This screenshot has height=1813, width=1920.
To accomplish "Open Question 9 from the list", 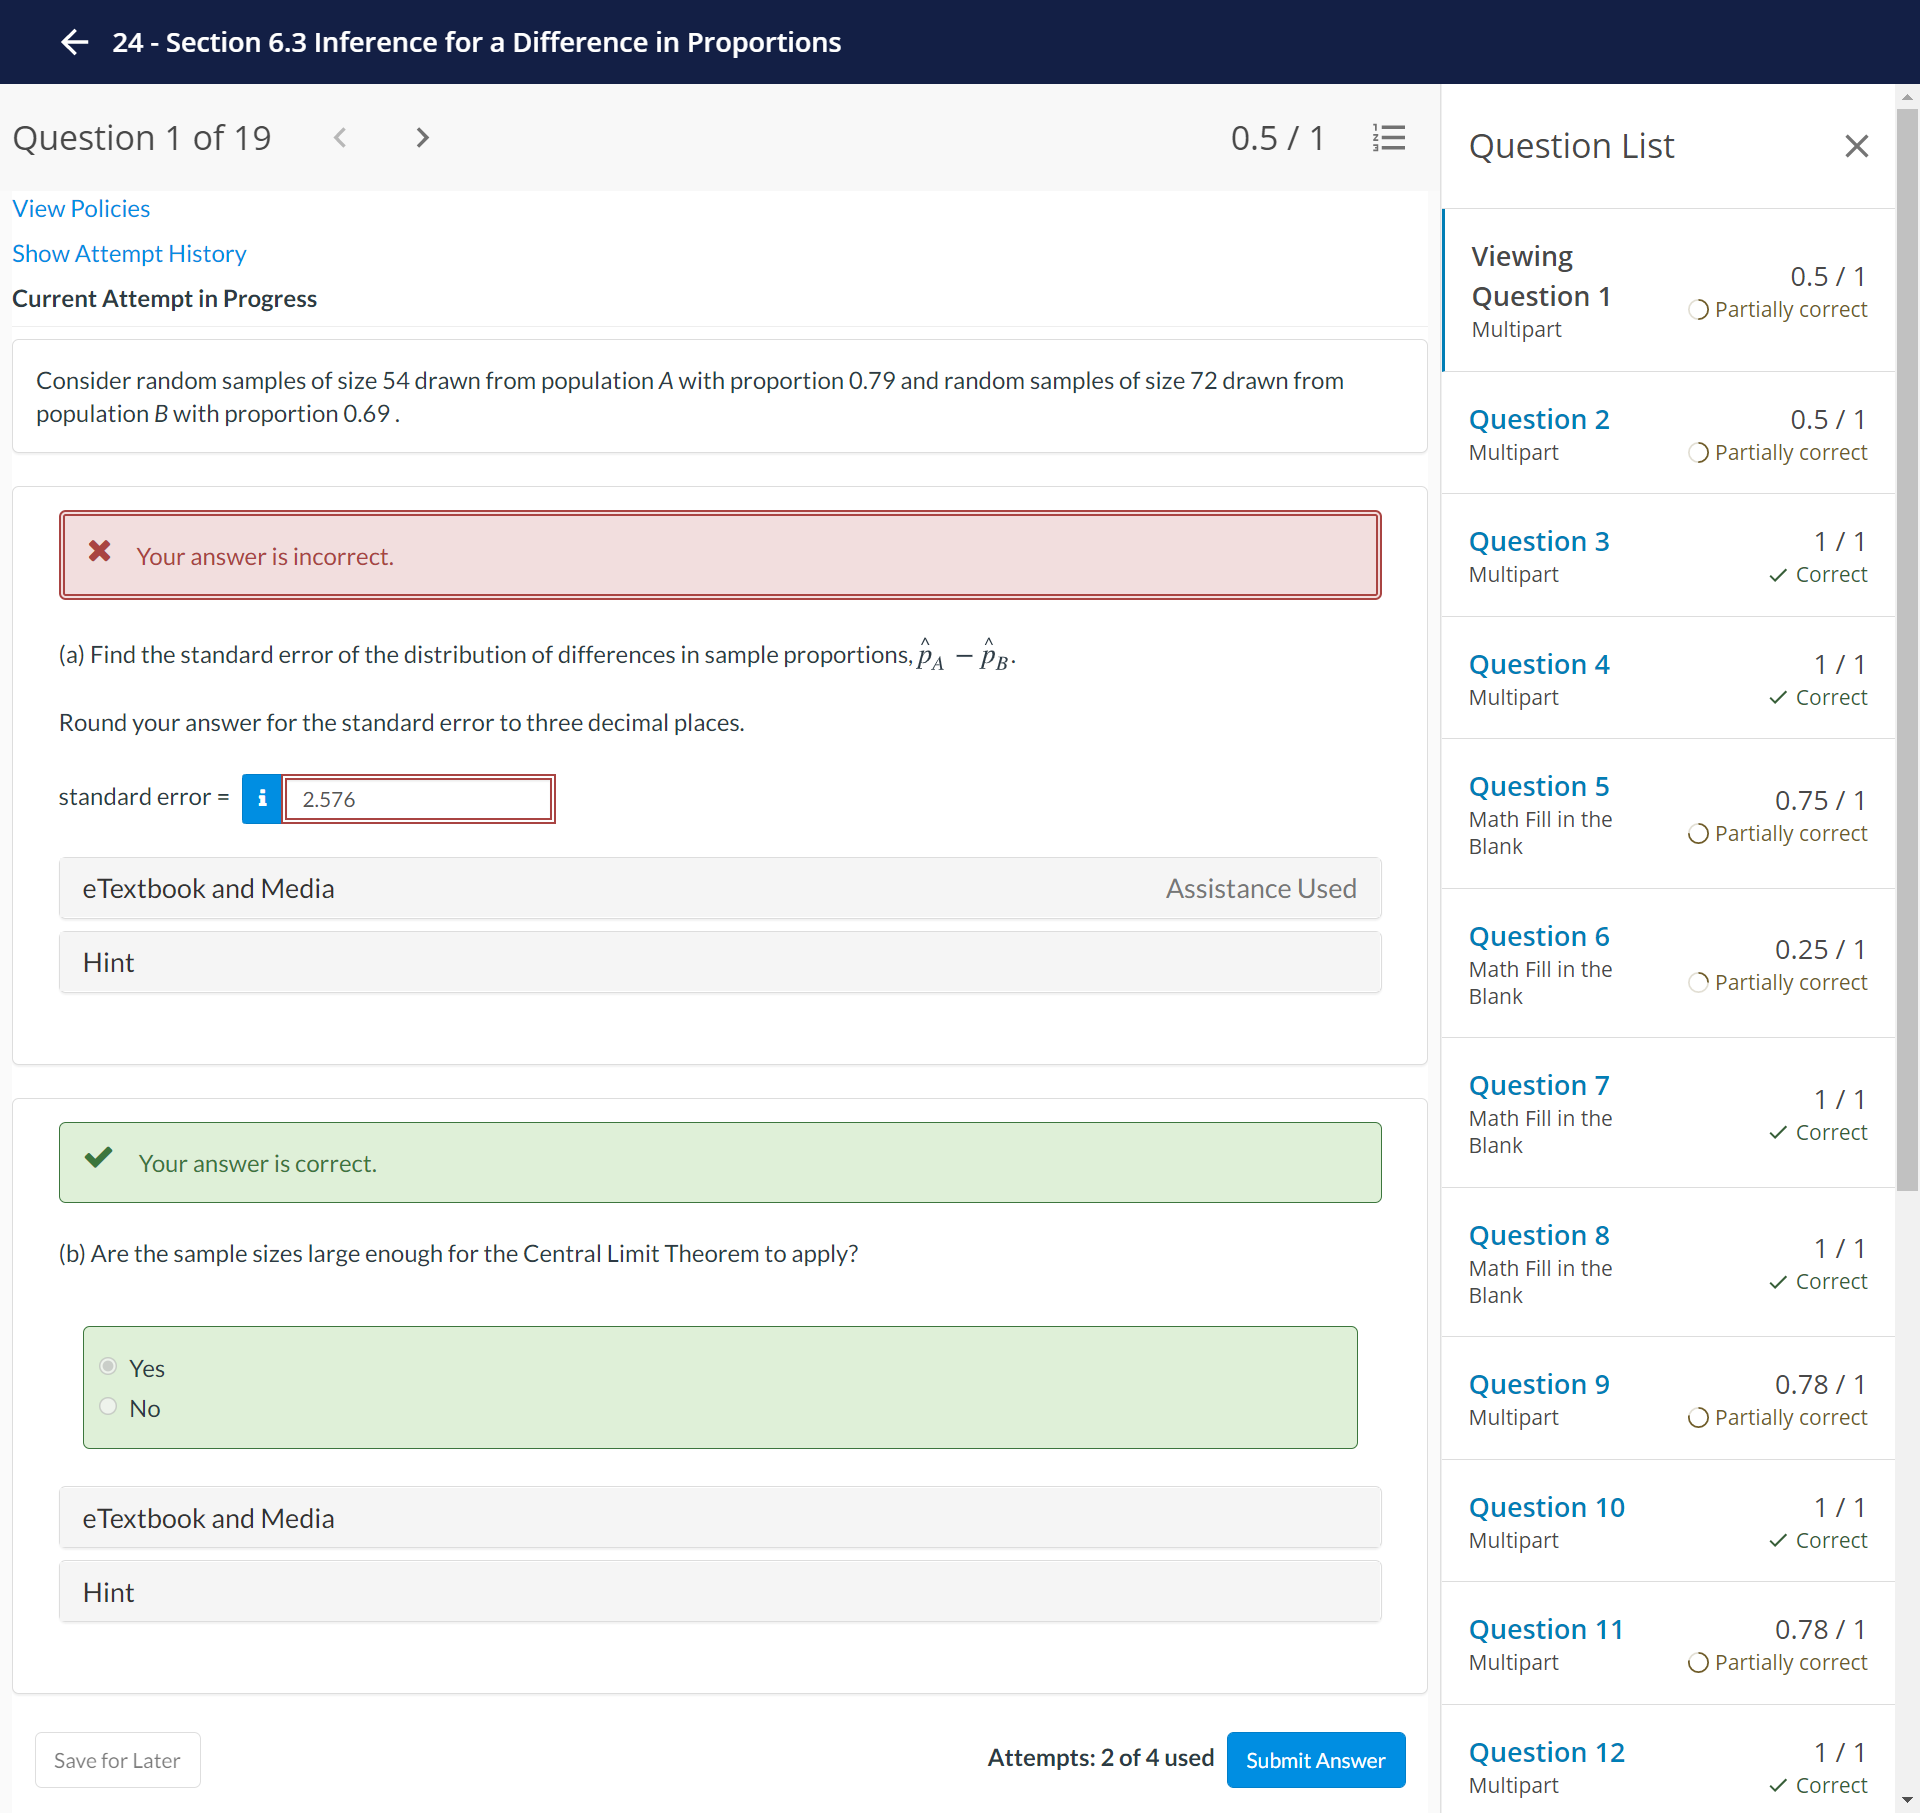I will click(1538, 1384).
